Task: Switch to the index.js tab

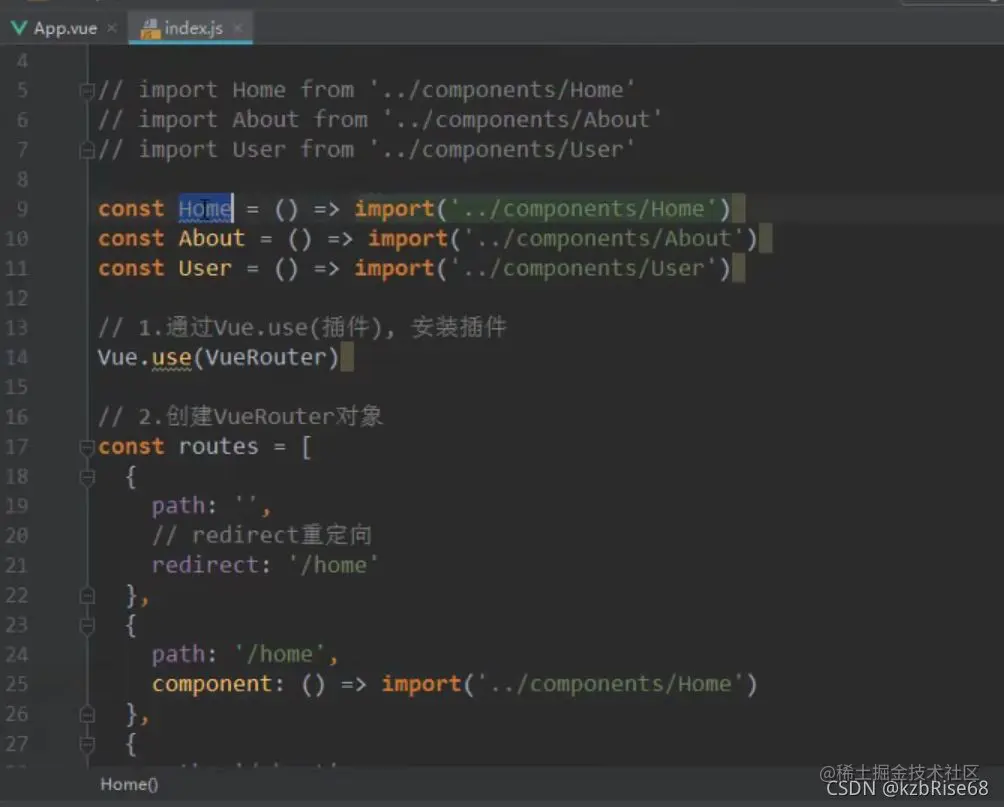Action: click(193, 28)
